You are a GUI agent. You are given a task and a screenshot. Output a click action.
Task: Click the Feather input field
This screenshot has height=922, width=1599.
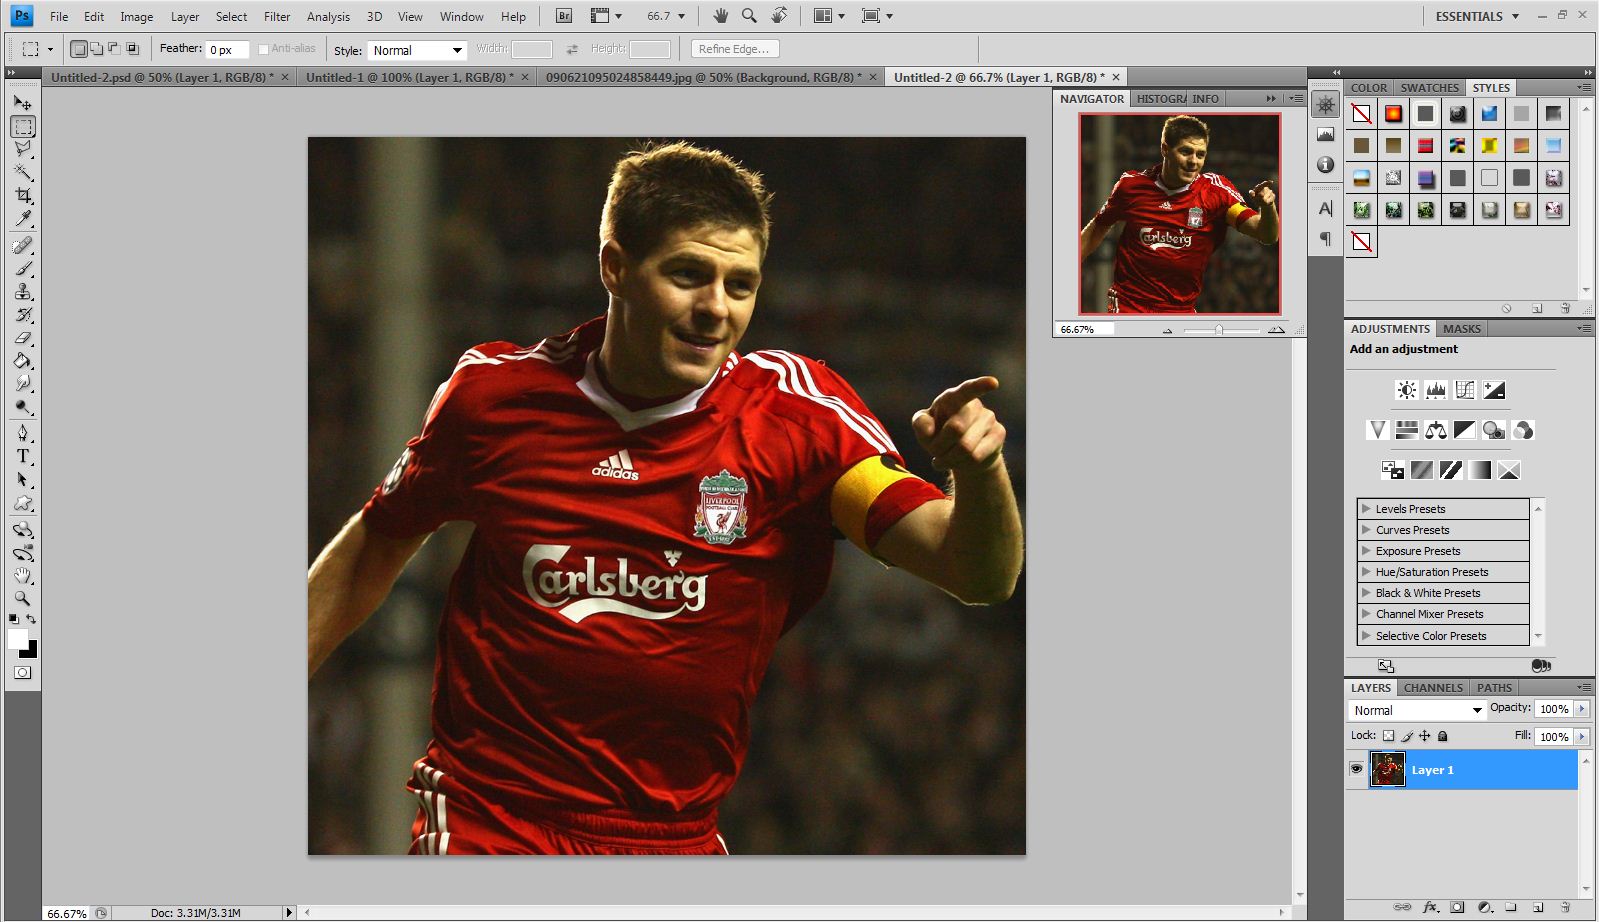pyautogui.click(x=227, y=49)
